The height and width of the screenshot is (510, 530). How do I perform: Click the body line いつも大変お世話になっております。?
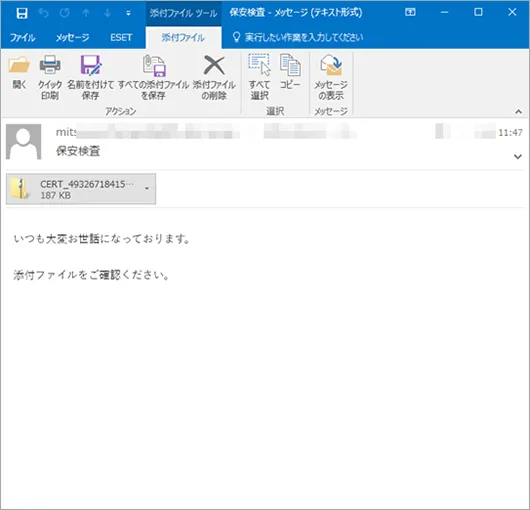click(x=102, y=239)
